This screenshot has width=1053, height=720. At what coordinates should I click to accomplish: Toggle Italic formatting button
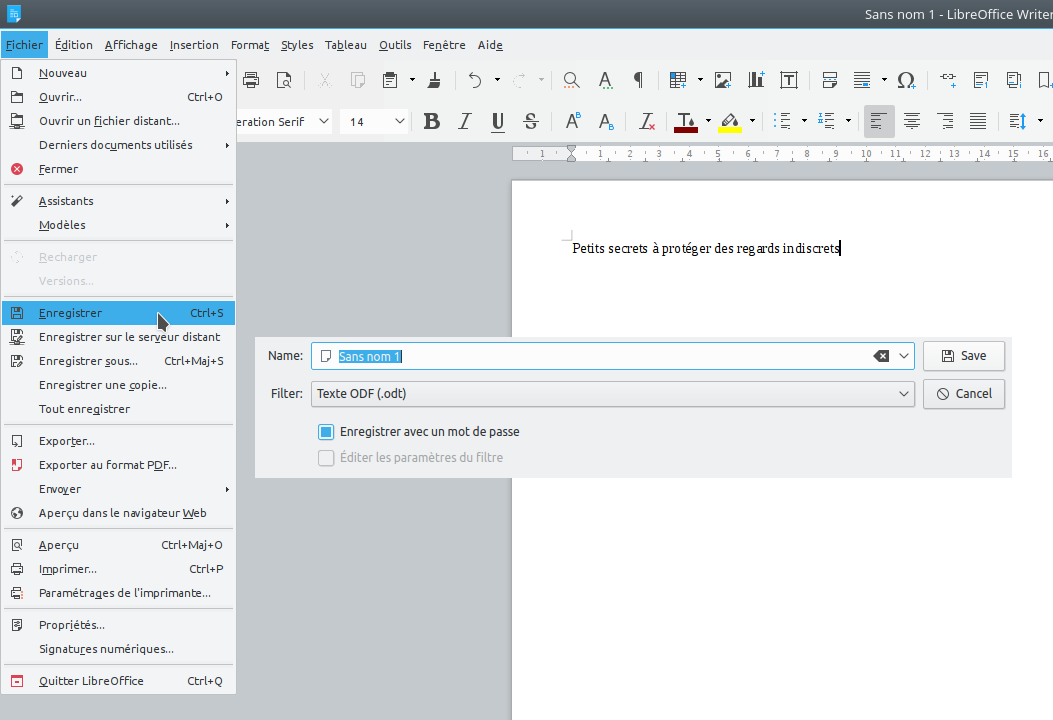[464, 122]
